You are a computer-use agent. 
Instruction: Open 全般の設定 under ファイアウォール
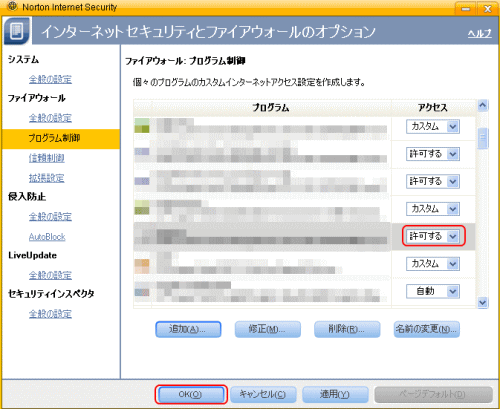(x=50, y=118)
